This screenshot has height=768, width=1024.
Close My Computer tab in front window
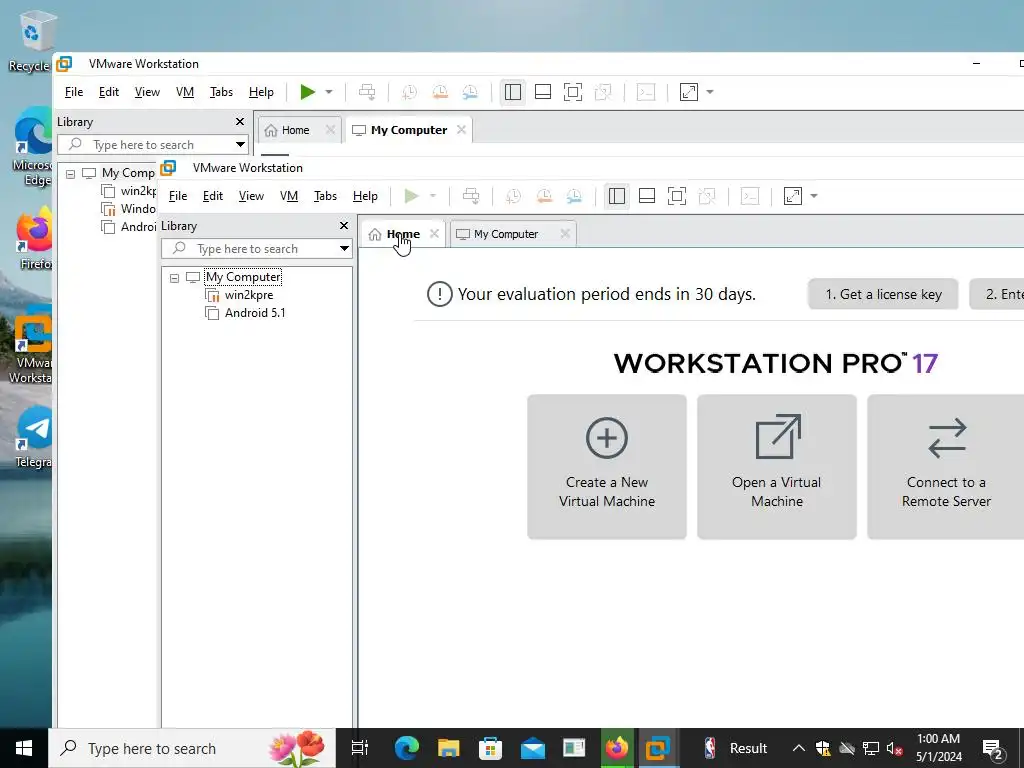(565, 234)
